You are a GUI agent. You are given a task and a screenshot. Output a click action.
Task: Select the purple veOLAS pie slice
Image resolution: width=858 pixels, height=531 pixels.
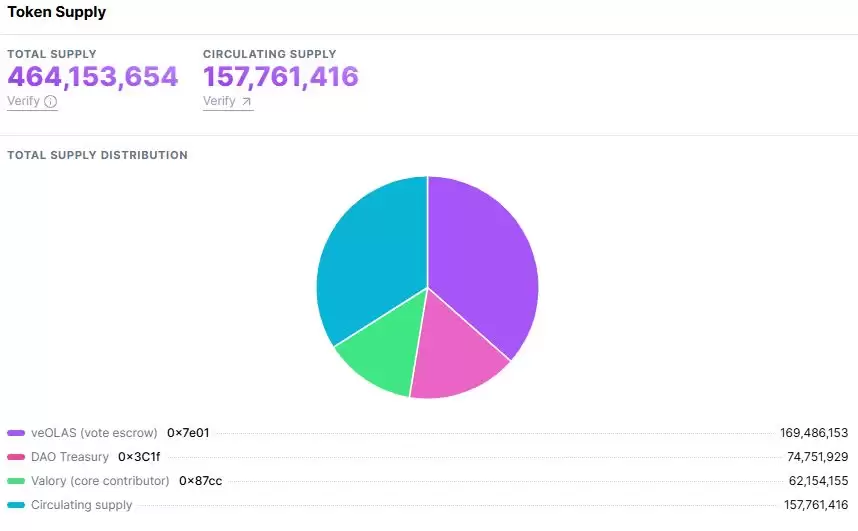click(480, 260)
